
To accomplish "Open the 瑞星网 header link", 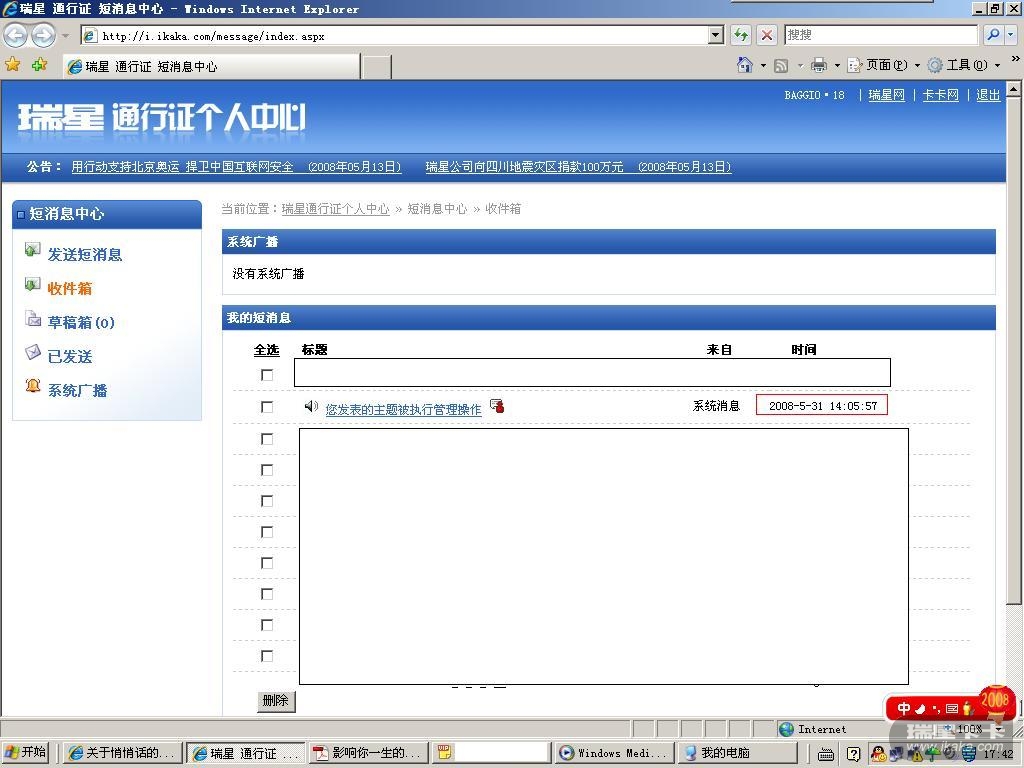I will click(x=886, y=95).
